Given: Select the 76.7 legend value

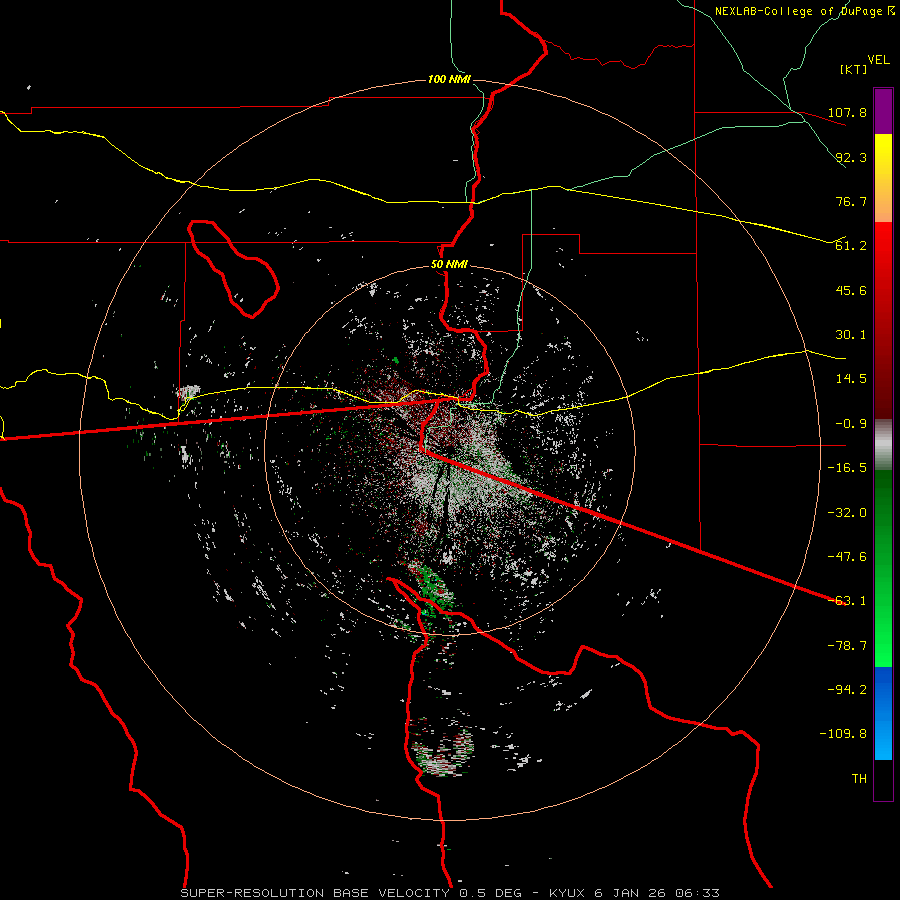Looking at the screenshot, I should click(x=852, y=201).
